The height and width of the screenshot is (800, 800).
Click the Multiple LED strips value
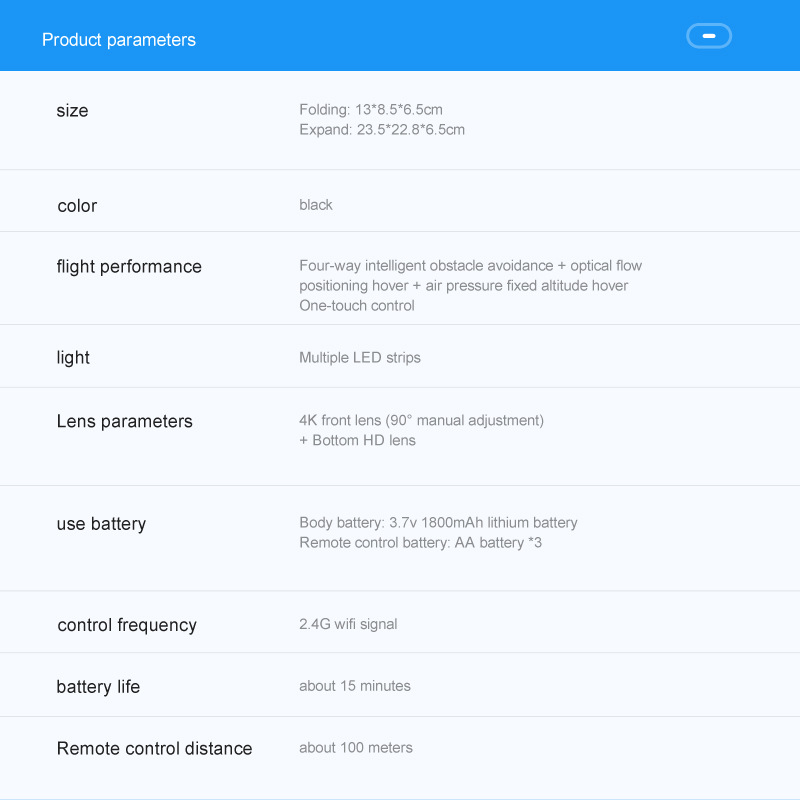(360, 358)
